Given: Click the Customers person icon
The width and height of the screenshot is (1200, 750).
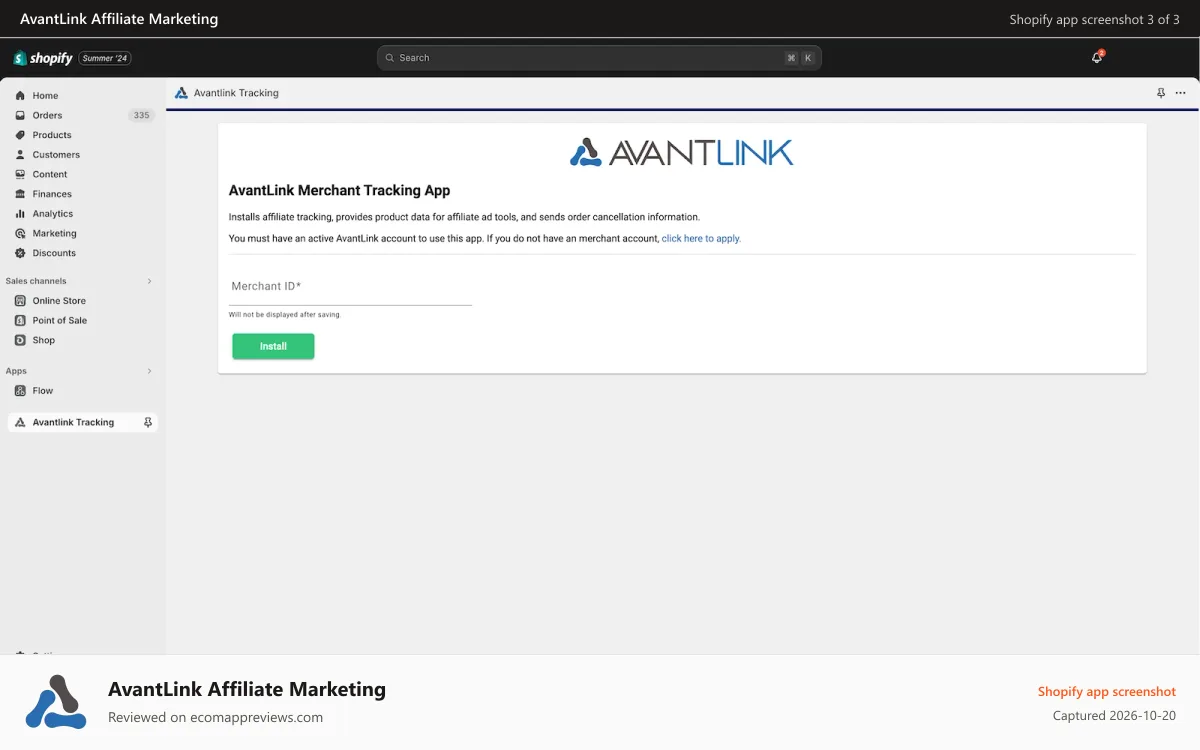Looking at the screenshot, I should tap(20, 155).
